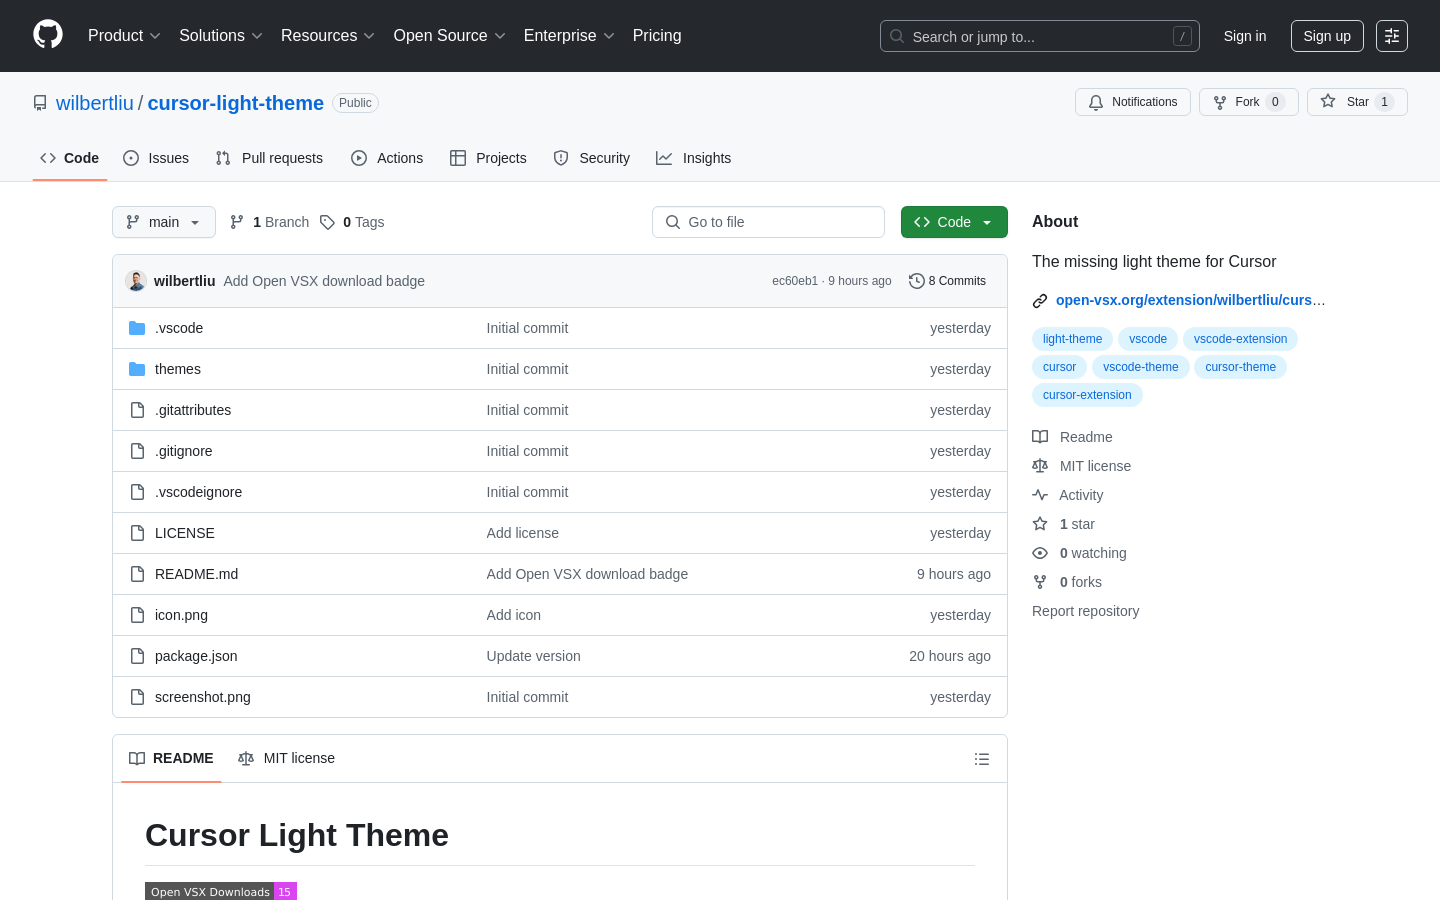Image resolution: width=1440 pixels, height=900 pixels.
Task: Expand the Solutions menu
Action: tap(221, 36)
